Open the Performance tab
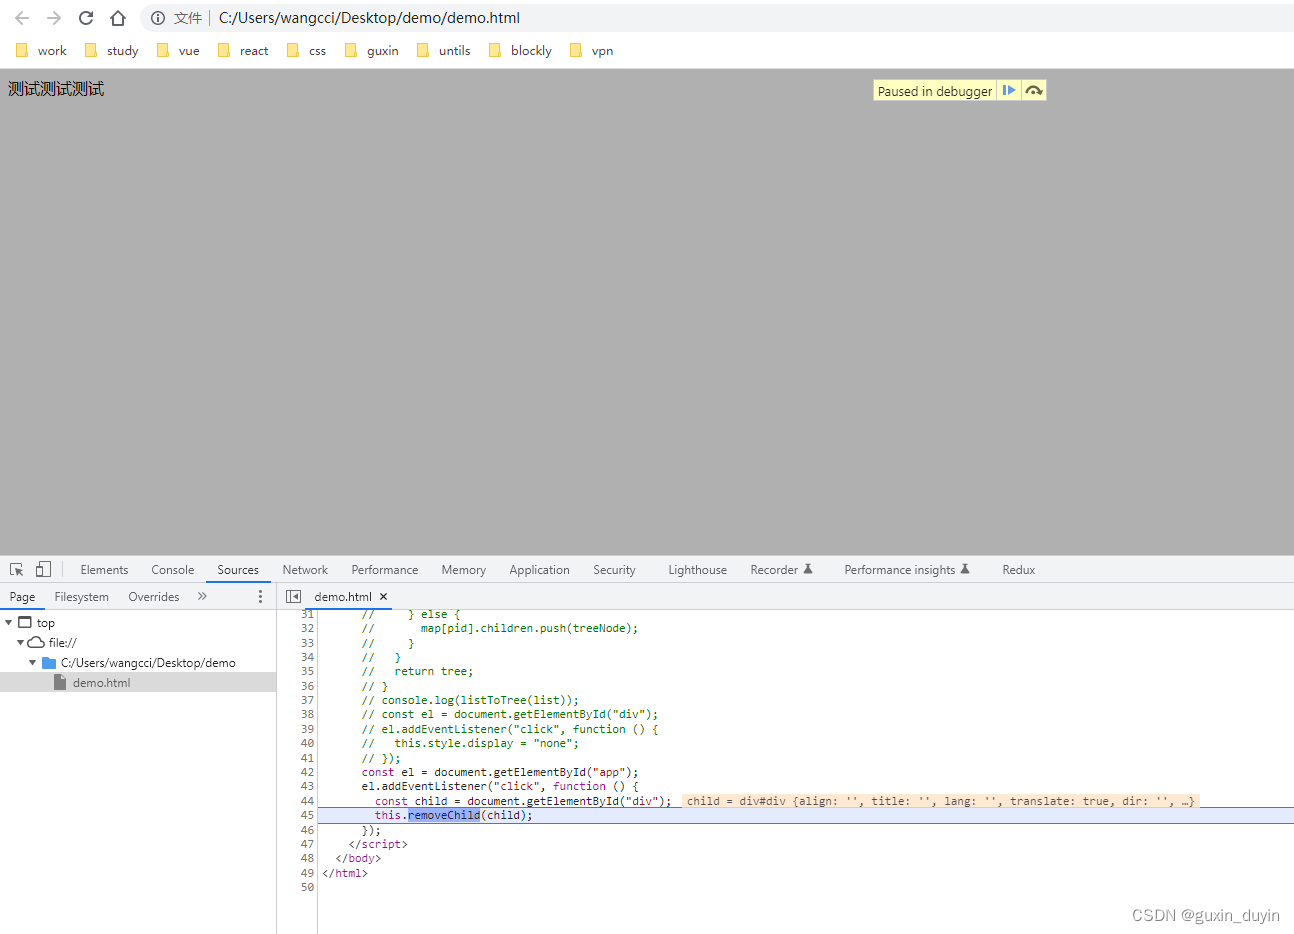 (x=385, y=570)
